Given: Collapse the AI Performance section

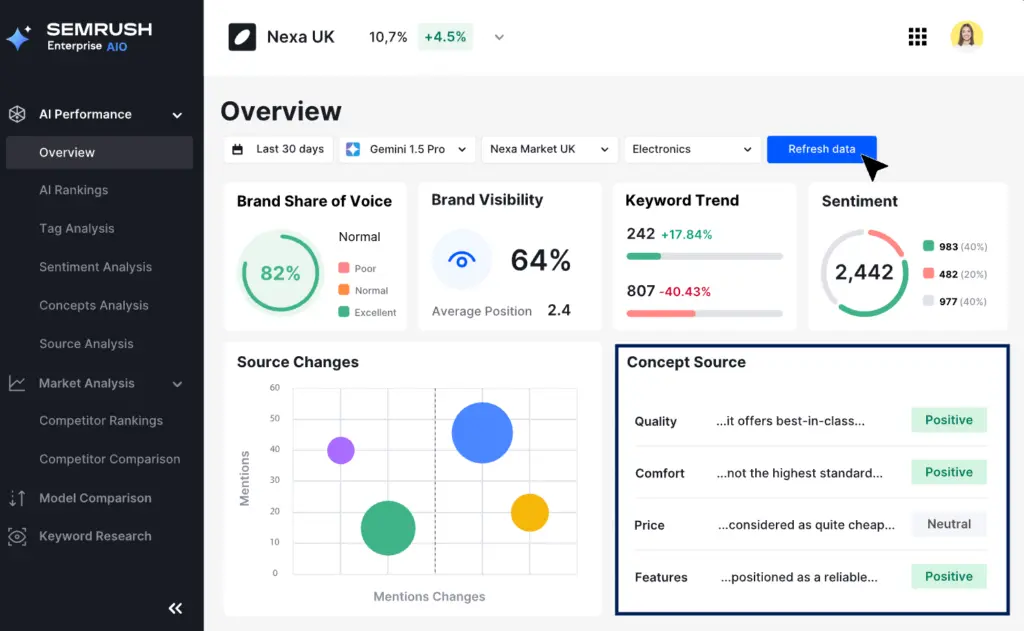Looking at the screenshot, I should [177, 114].
